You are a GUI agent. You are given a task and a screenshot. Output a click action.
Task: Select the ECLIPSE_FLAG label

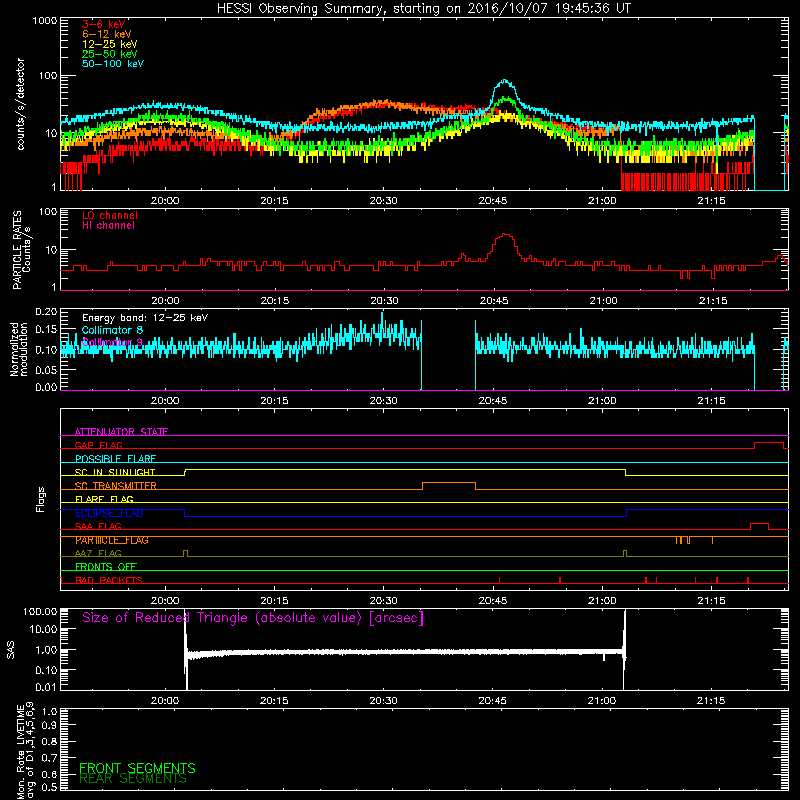[x=109, y=513]
